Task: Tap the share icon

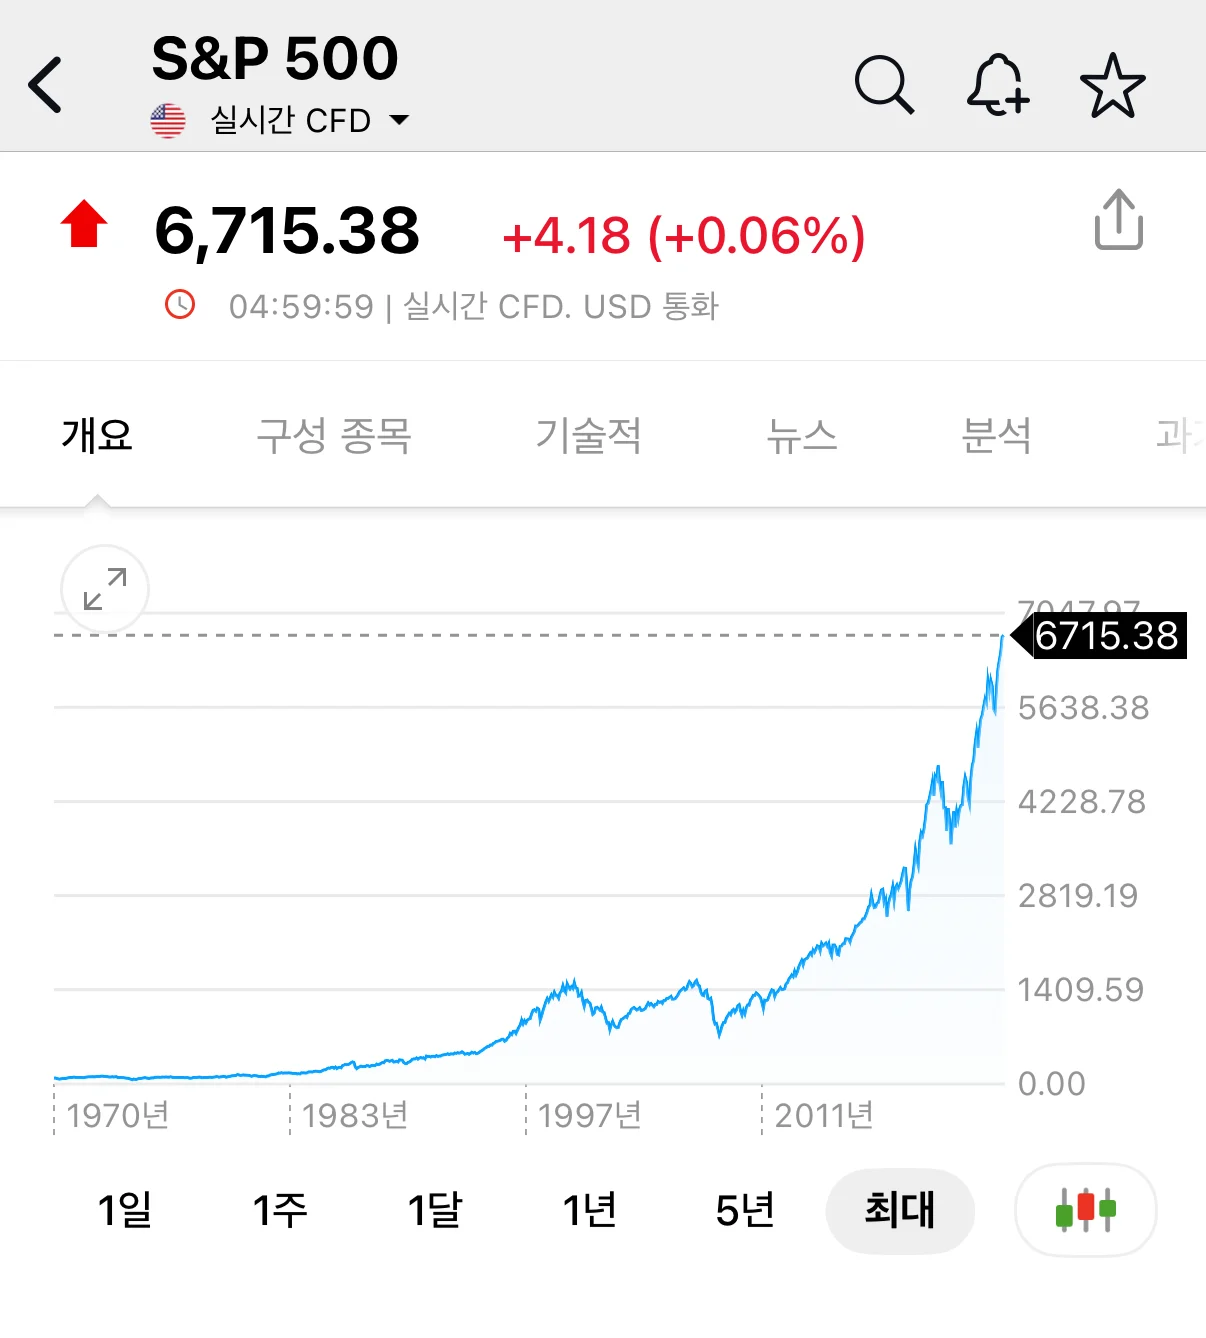Action: [x=1118, y=220]
